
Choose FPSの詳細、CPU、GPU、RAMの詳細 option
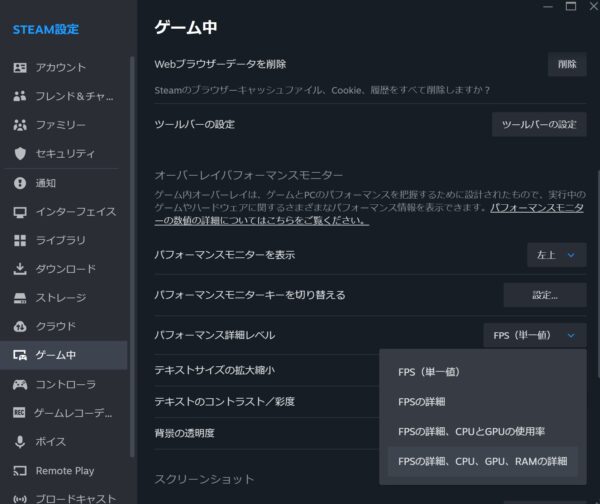pyautogui.click(x=483, y=462)
